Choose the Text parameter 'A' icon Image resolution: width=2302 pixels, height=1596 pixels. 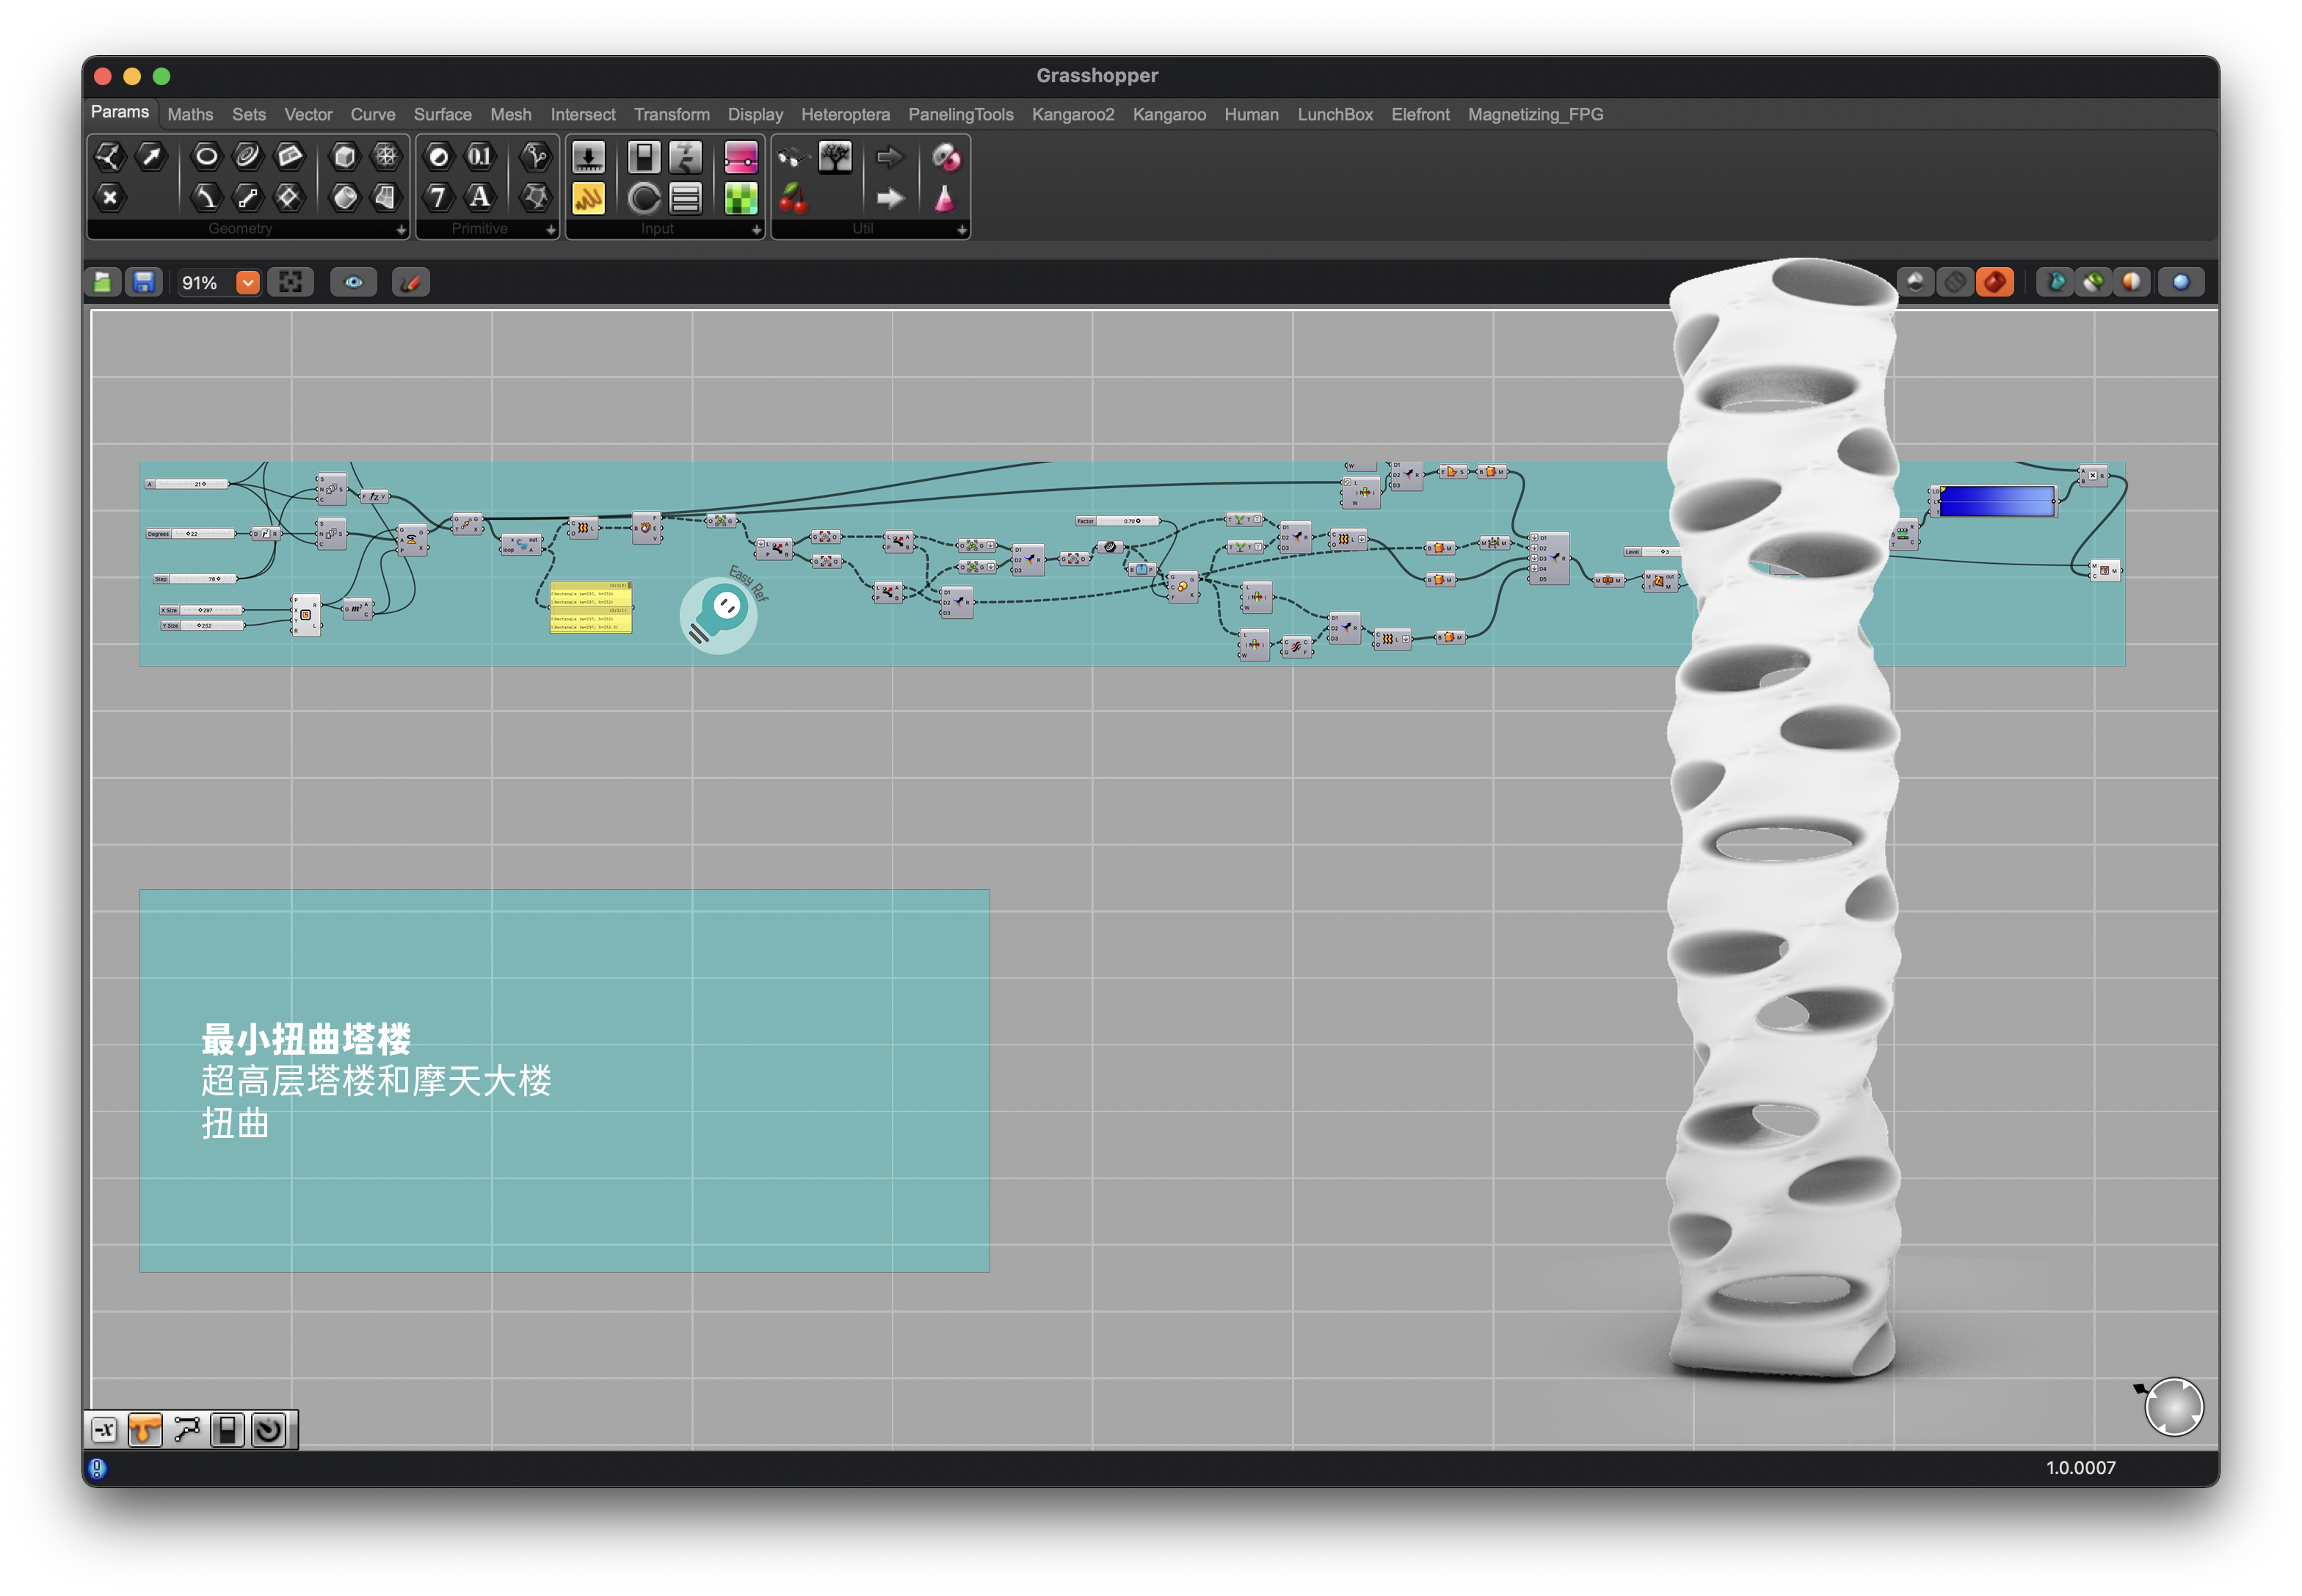[x=480, y=197]
